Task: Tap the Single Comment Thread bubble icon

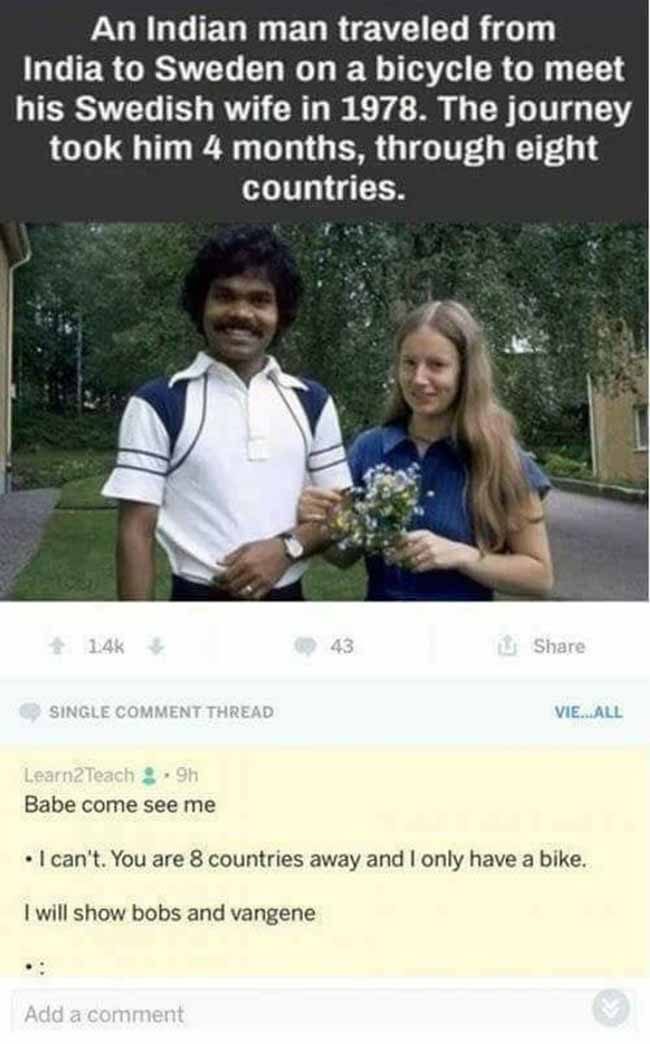Action: point(30,712)
